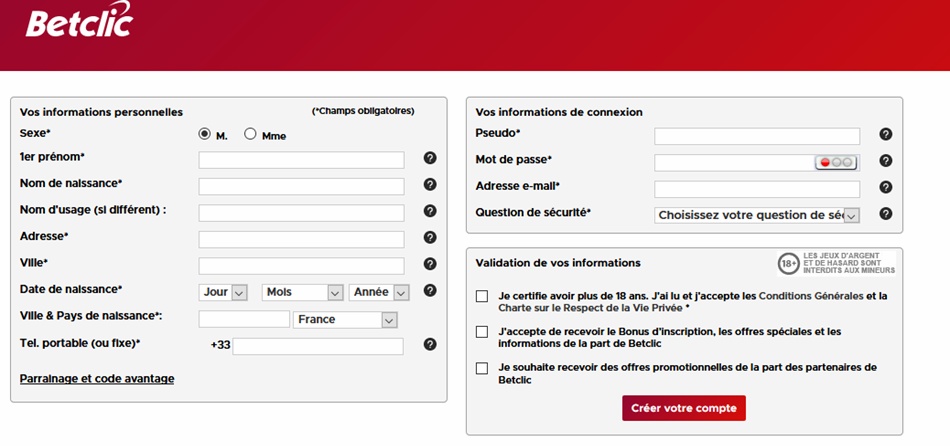This screenshot has height=446, width=950.
Task: Open the France country dropdown
Action: [345, 319]
